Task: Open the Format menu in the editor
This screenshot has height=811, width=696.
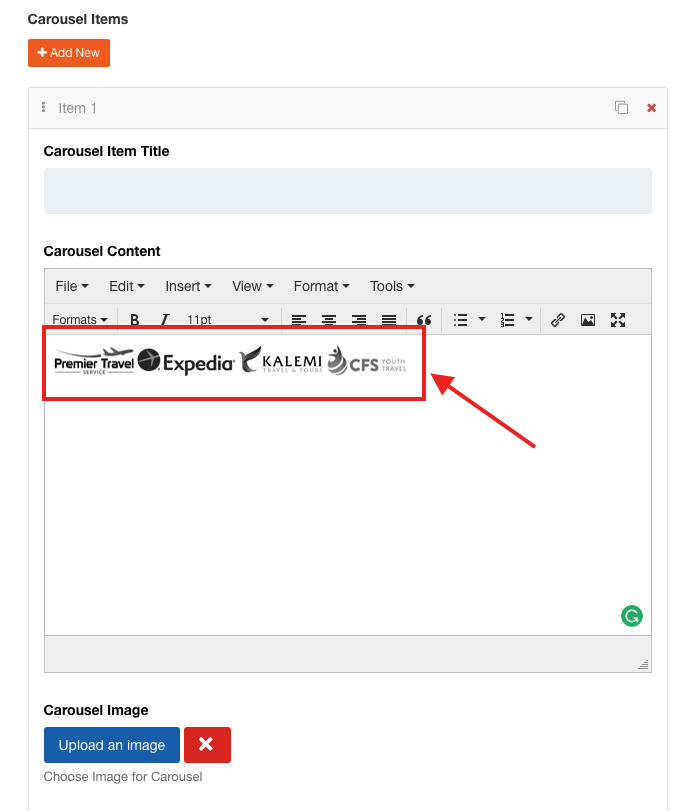Action: (321, 286)
